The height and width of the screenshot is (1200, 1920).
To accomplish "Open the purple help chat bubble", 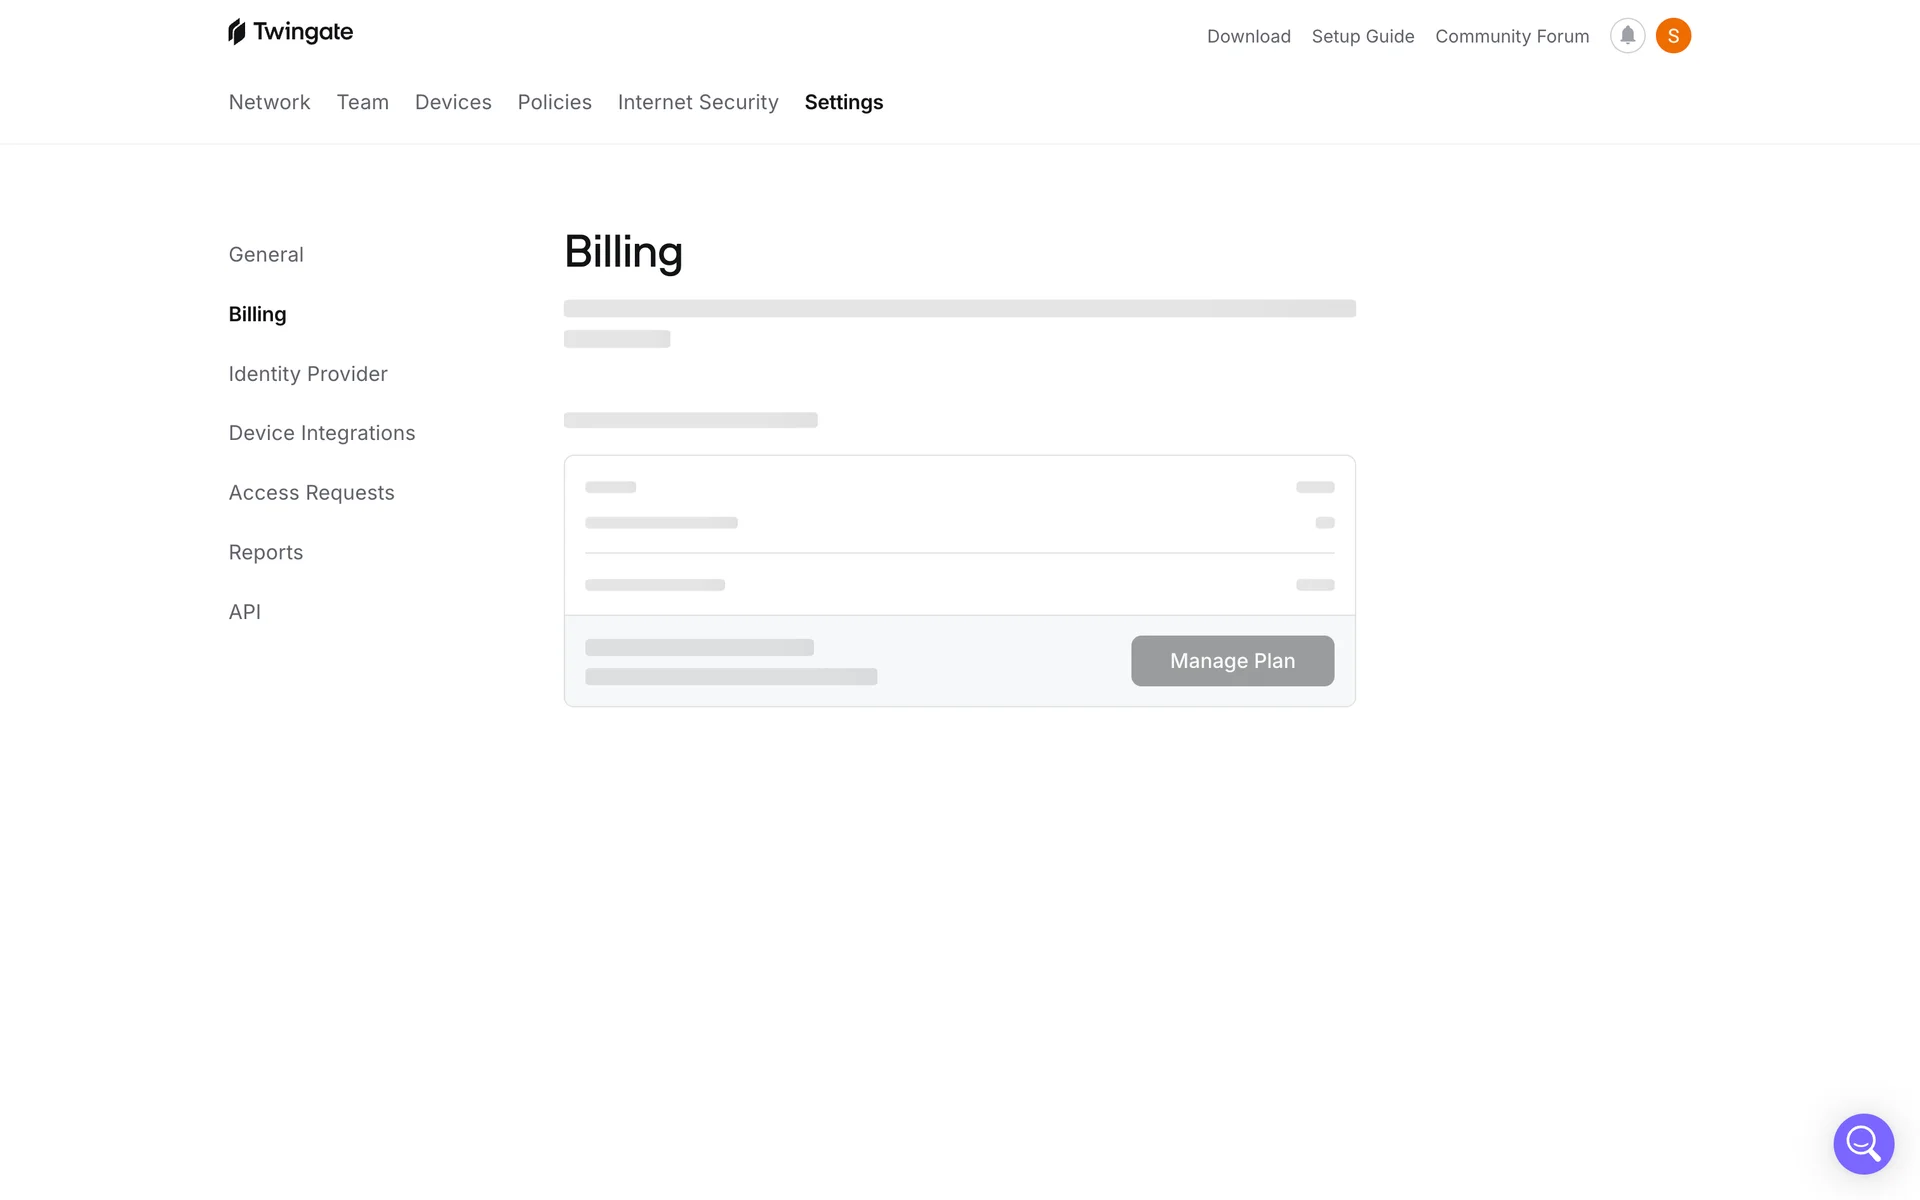I will coord(1863,1143).
